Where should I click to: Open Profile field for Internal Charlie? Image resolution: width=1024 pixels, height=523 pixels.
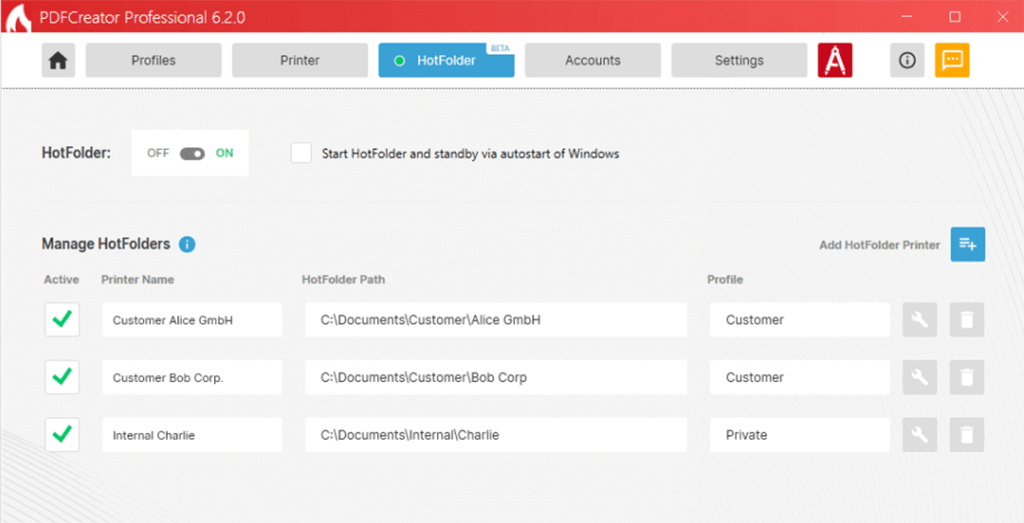click(x=799, y=435)
